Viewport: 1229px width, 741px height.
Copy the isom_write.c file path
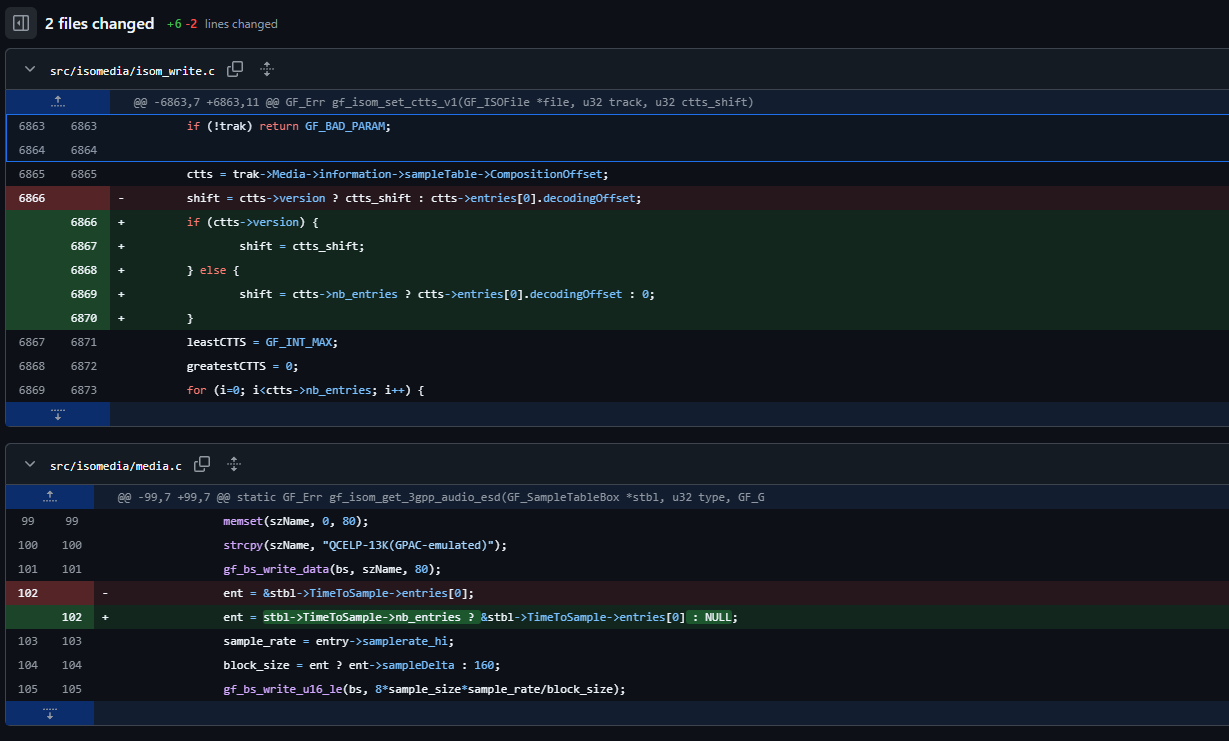pyautogui.click(x=235, y=69)
